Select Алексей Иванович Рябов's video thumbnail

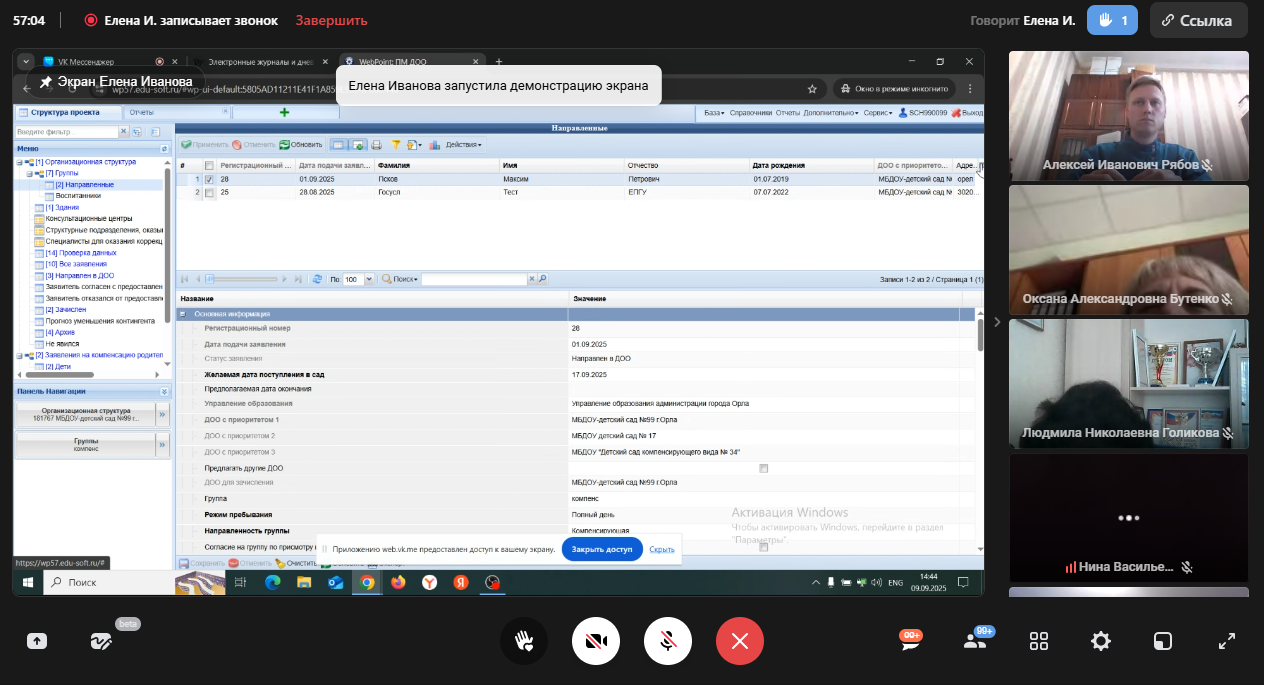[x=1128, y=116]
